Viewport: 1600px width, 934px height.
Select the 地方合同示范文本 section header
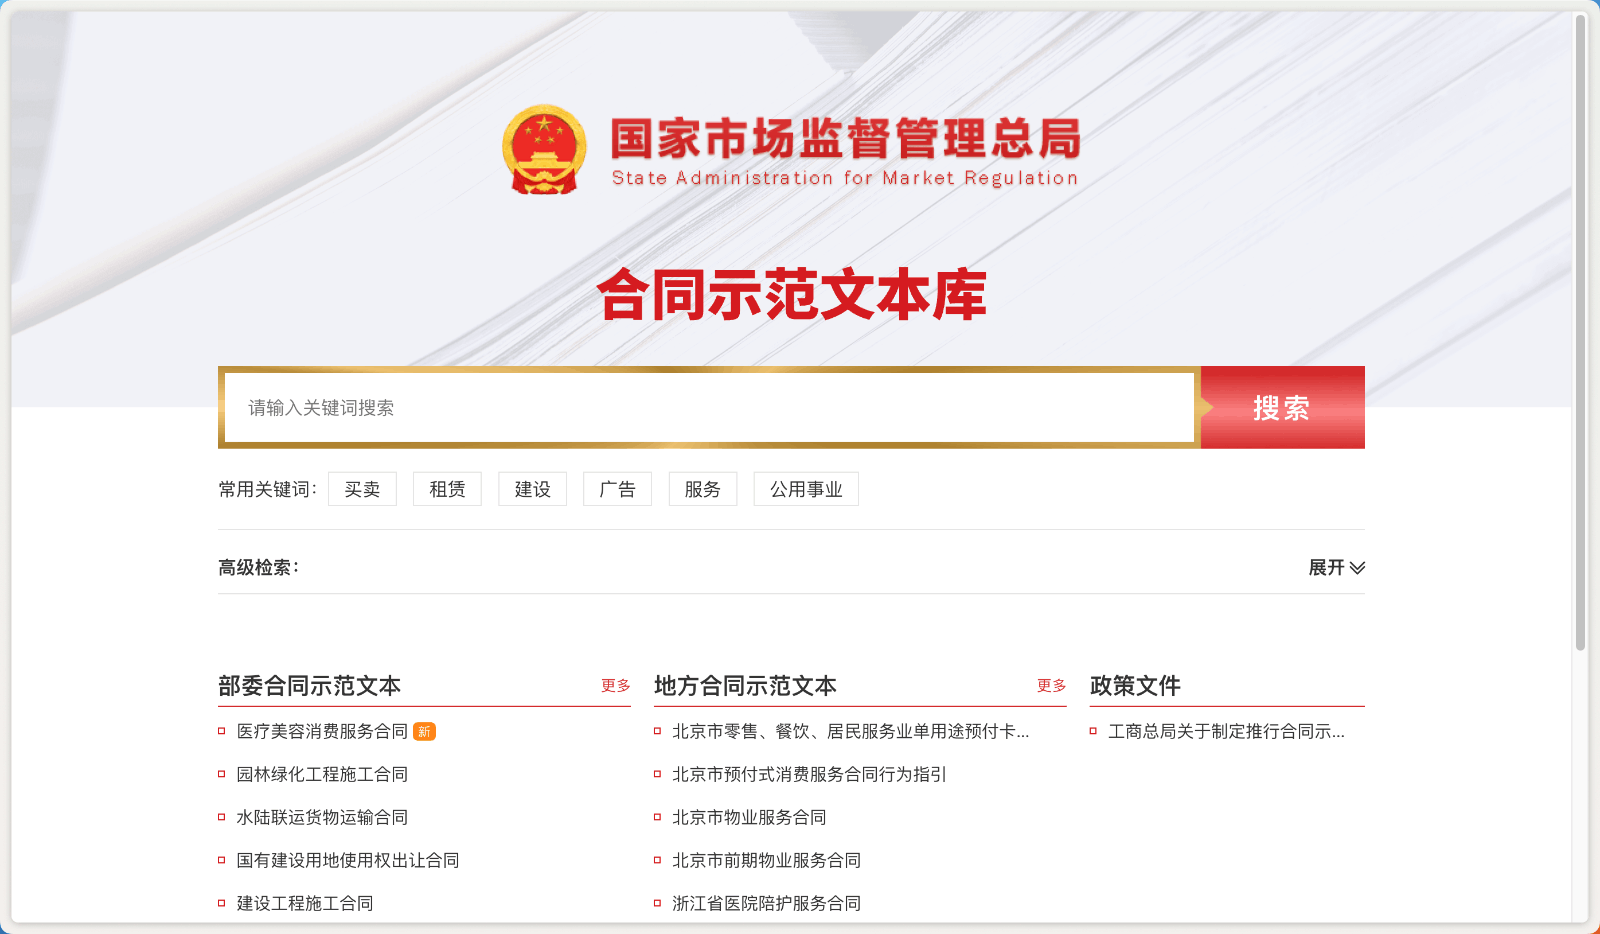744,687
